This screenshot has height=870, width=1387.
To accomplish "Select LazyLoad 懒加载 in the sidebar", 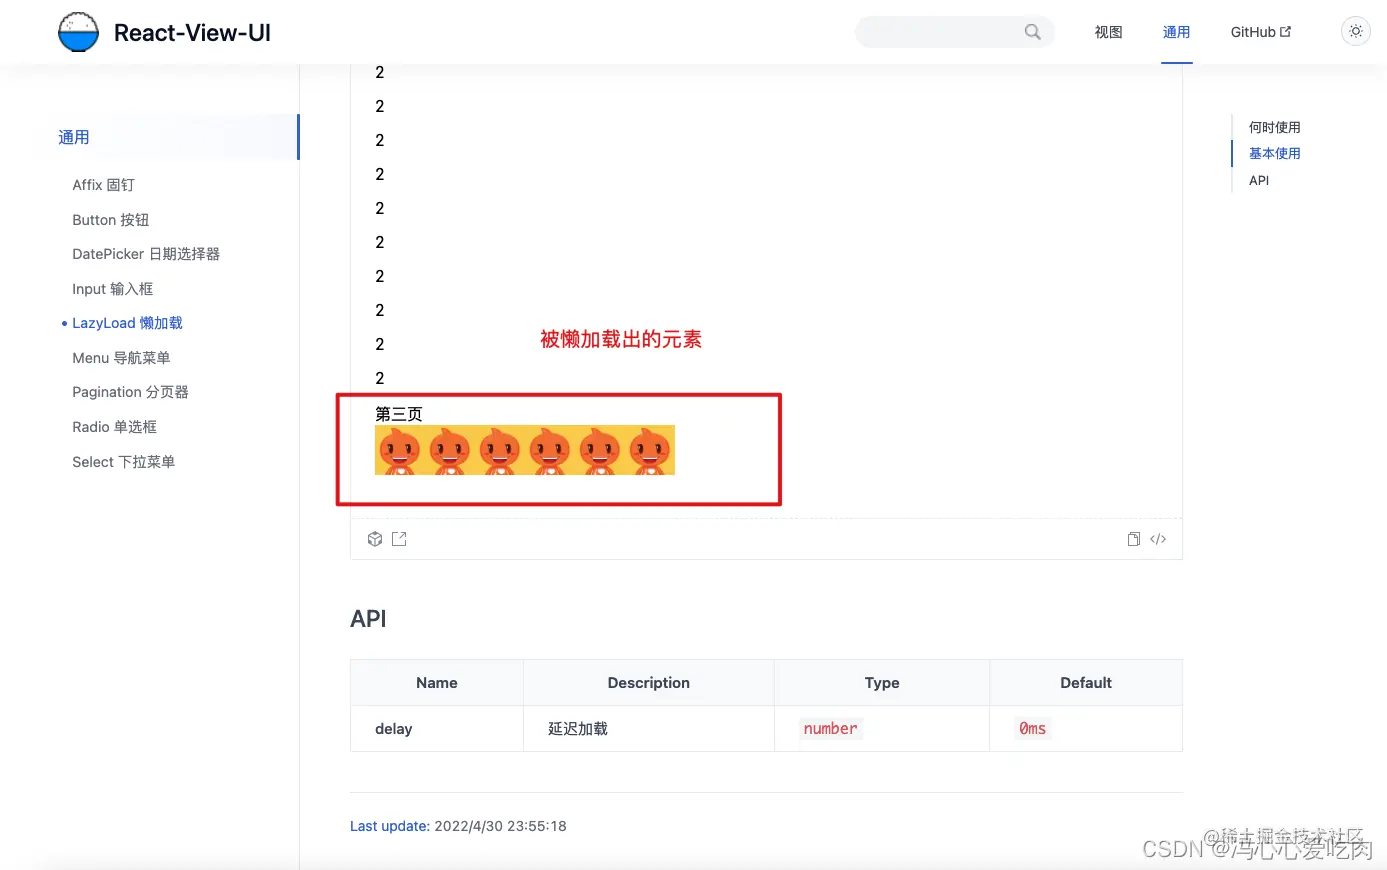I will [127, 322].
